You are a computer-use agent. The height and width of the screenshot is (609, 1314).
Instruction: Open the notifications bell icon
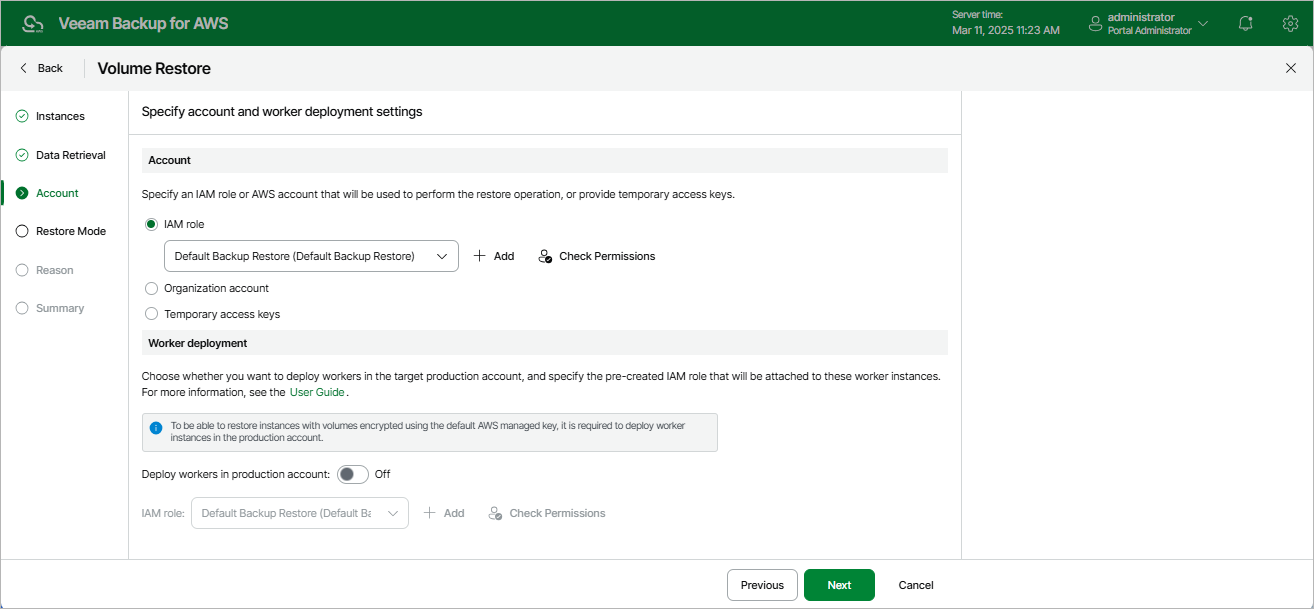tap(1245, 23)
